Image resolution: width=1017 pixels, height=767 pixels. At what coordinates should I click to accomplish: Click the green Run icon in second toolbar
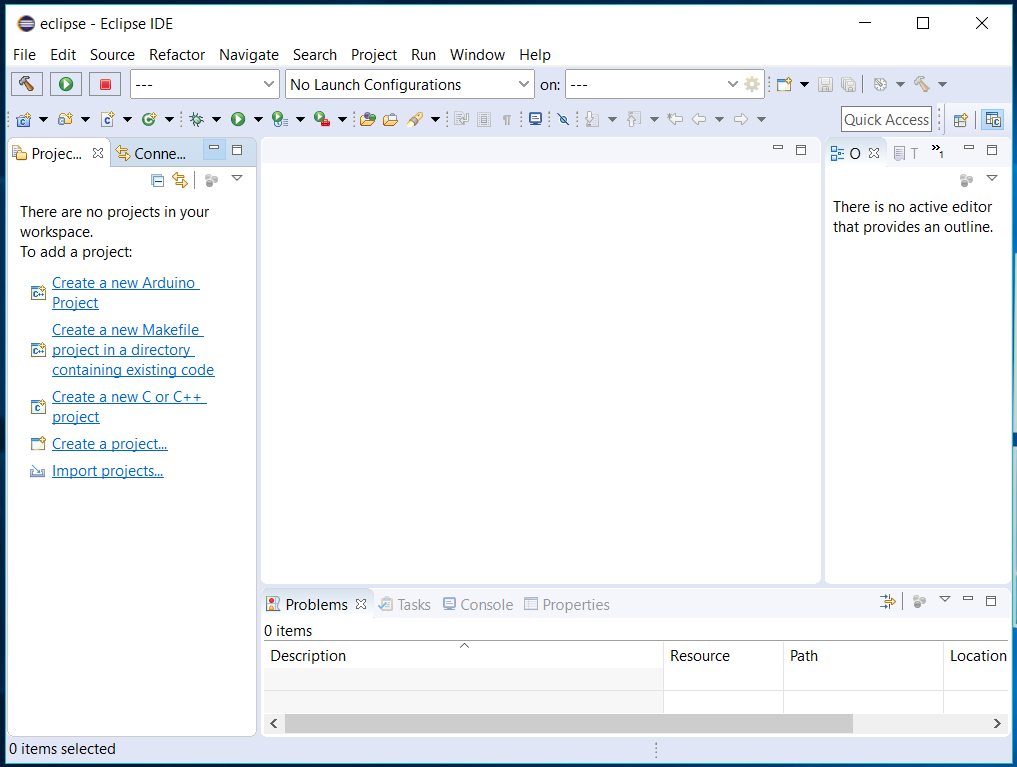click(238, 119)
